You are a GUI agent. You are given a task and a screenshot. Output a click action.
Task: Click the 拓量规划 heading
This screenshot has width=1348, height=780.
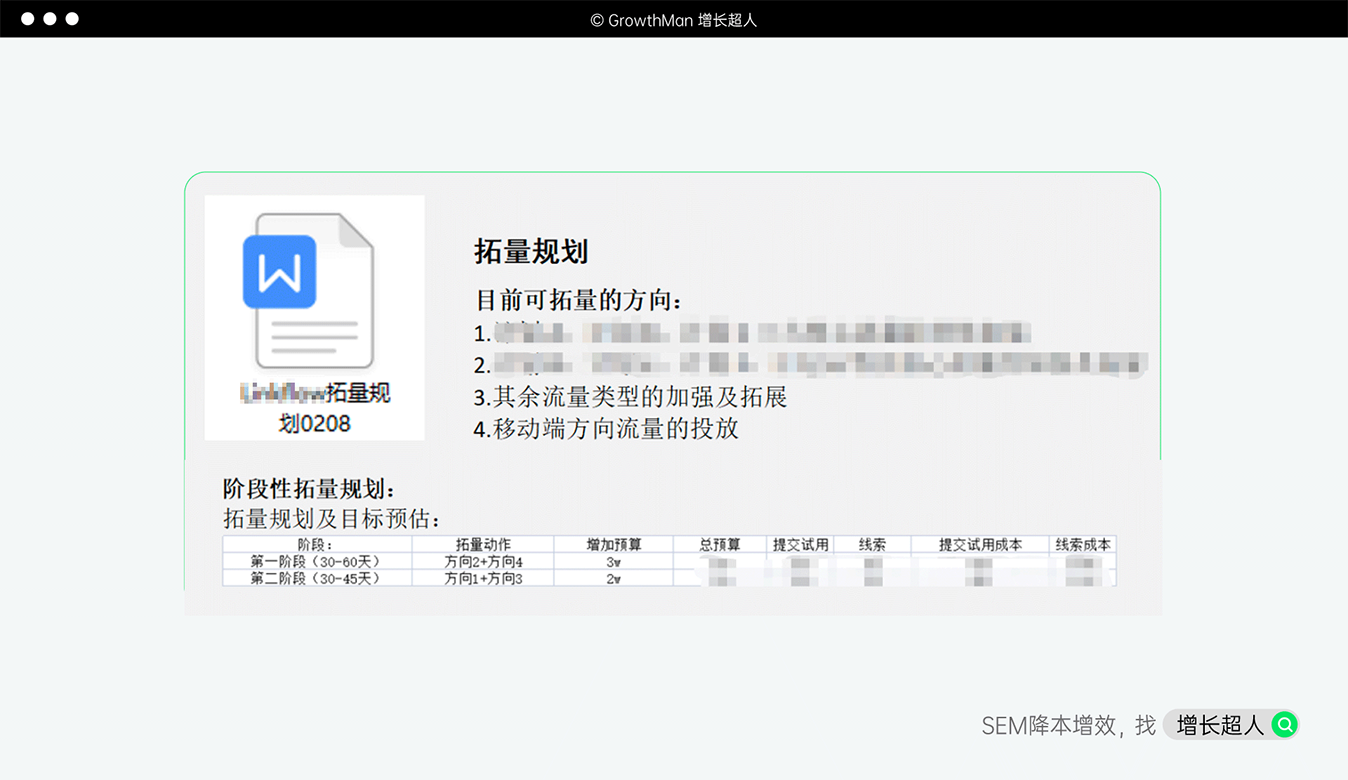pyautogui.click(x=530, y=252)
